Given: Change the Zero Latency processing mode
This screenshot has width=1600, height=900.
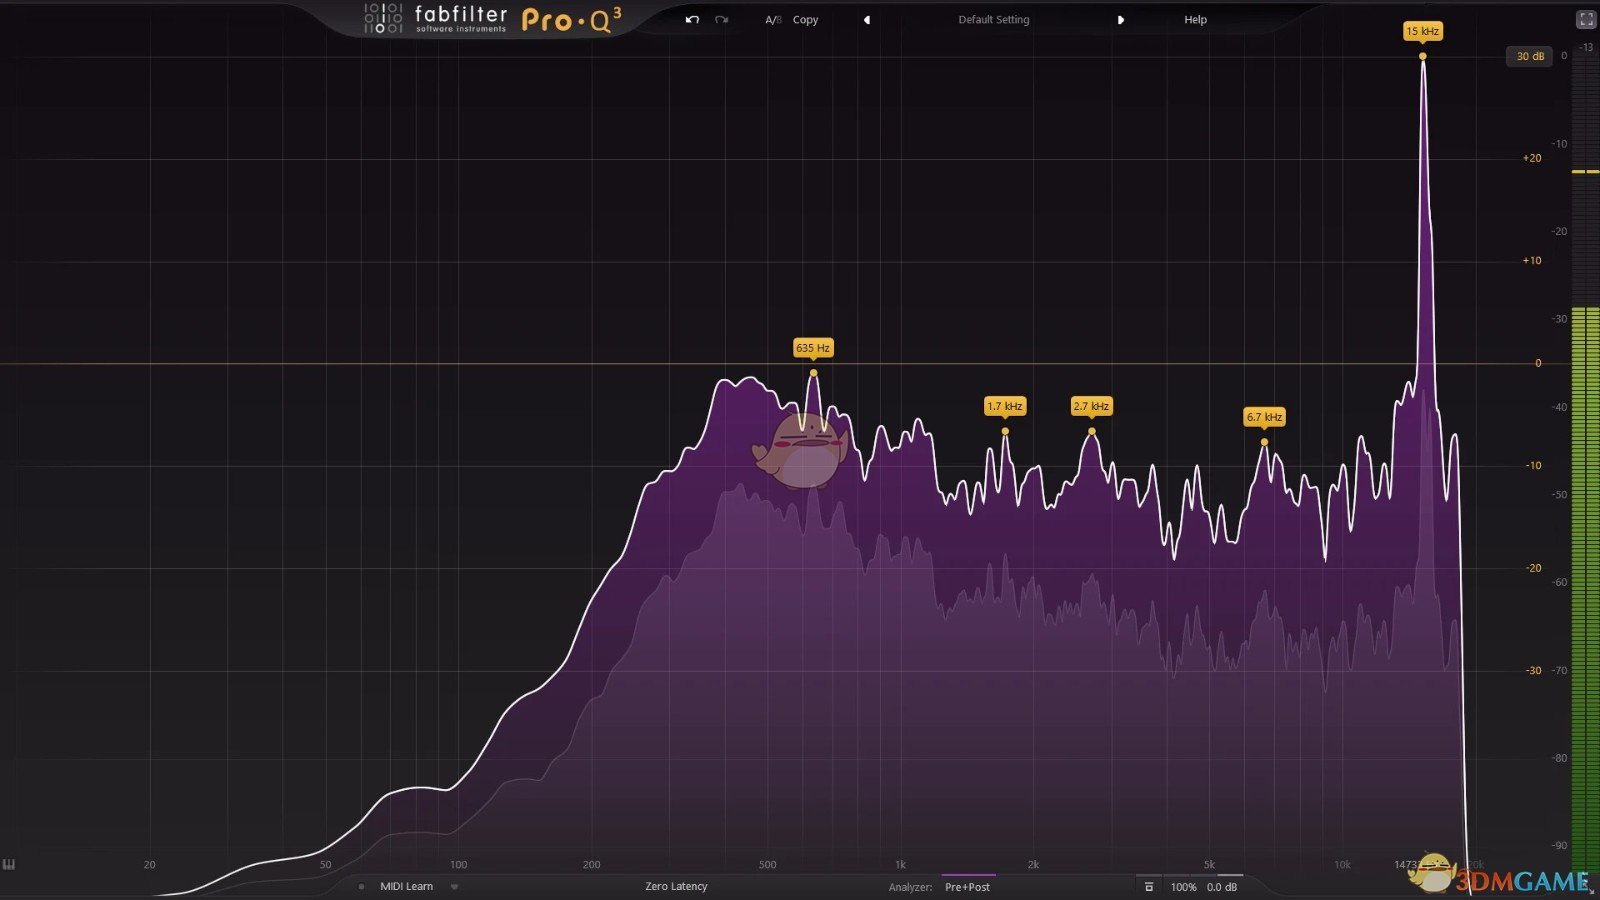Looking at the screenshot, I should point(676,886).
